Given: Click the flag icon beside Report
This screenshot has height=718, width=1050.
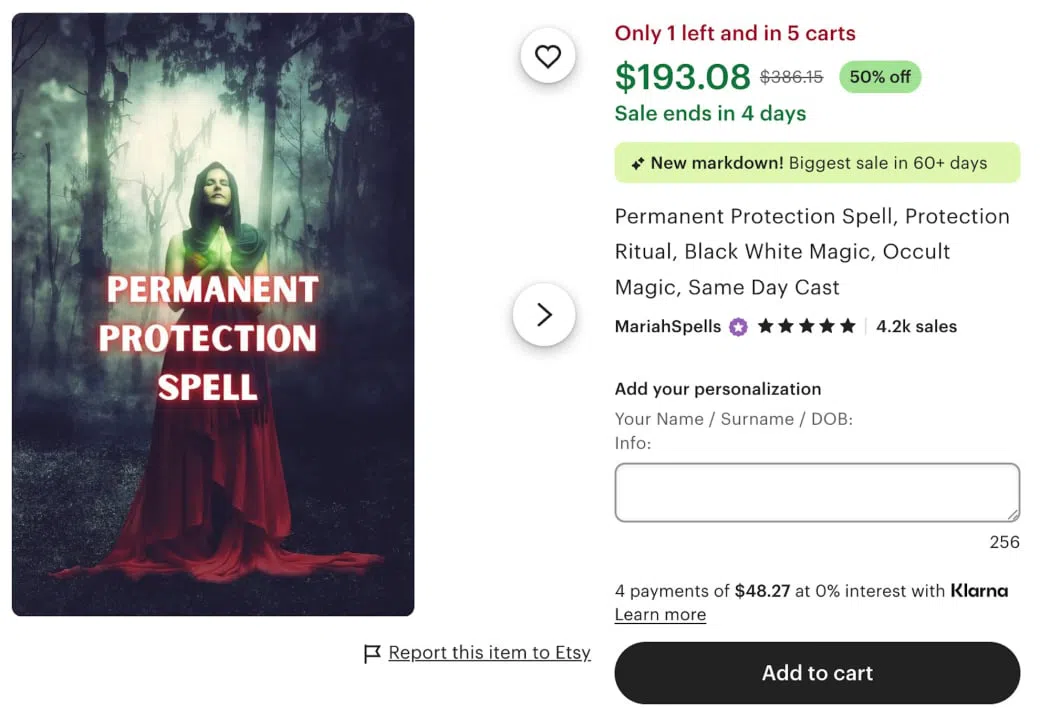Looking at the screenshot, I should pyautogui.click(x=372, y=654).
